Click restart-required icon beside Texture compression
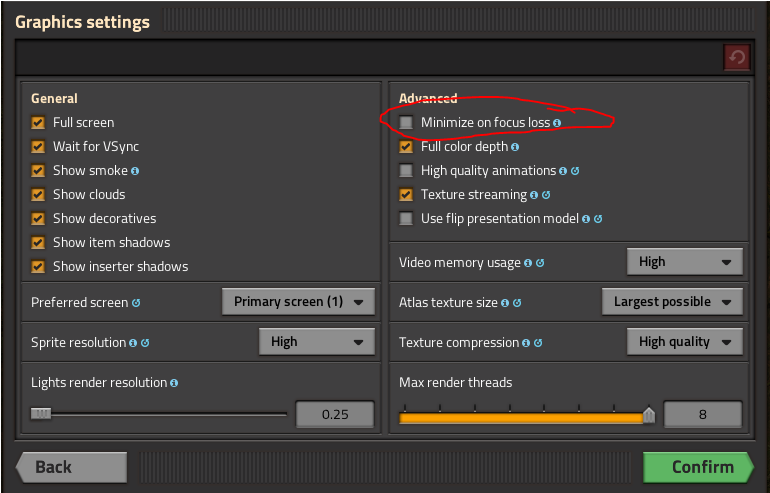The image size is (770, 493). point(538,343)
